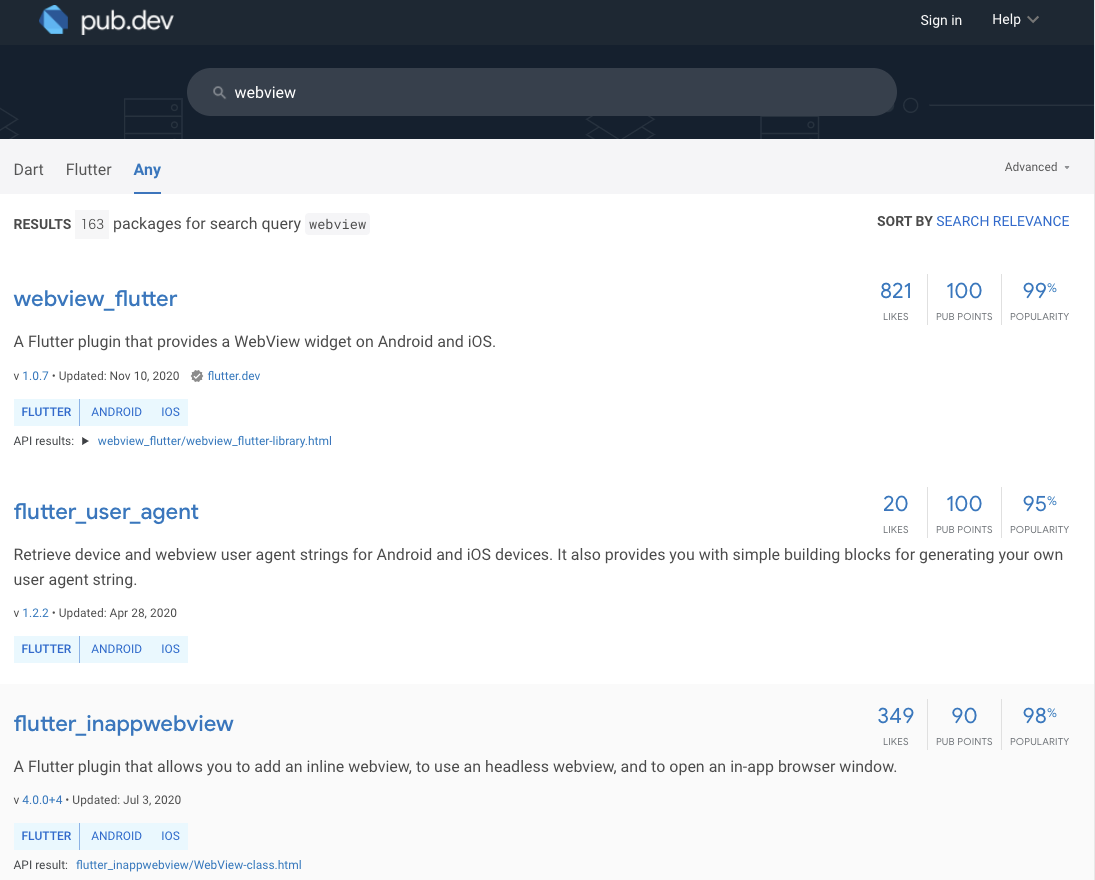The width and height of the screenshot is (1095, 880).
Task: Click the webview query code label
Action: (337, 224)
